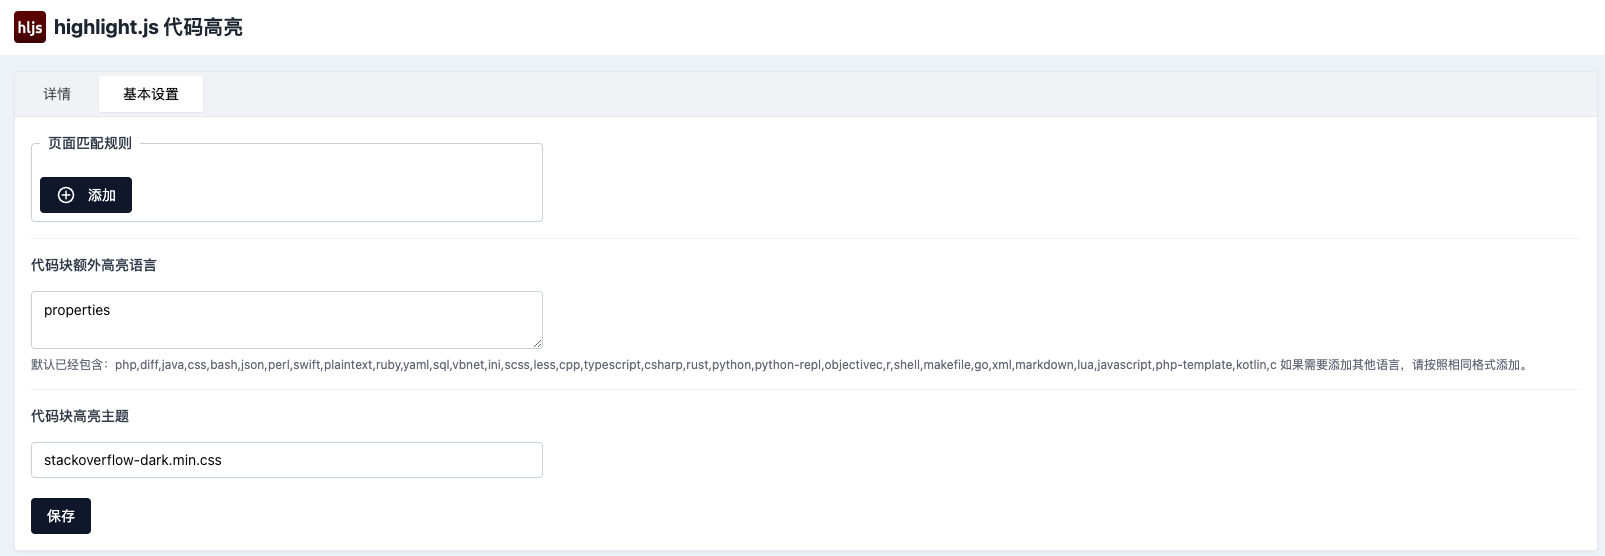Click the 代码块高亮主题 label
This screenshot has width=1605, height=556.
click(x=80, y=416)
